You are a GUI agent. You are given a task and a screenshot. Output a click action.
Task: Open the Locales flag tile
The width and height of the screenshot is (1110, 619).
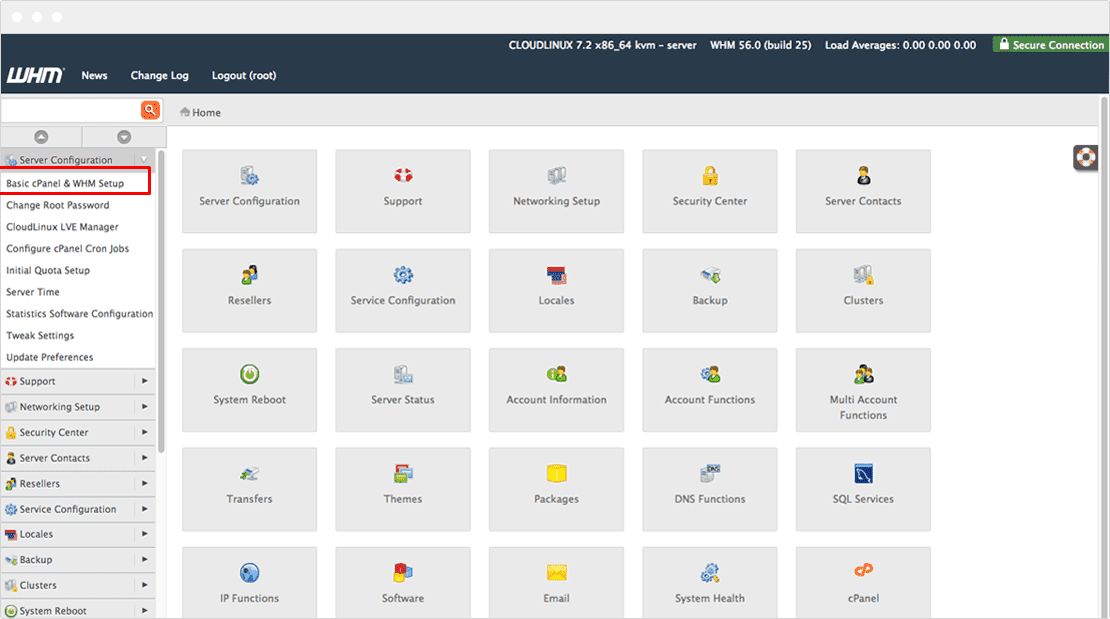[556, 290]
